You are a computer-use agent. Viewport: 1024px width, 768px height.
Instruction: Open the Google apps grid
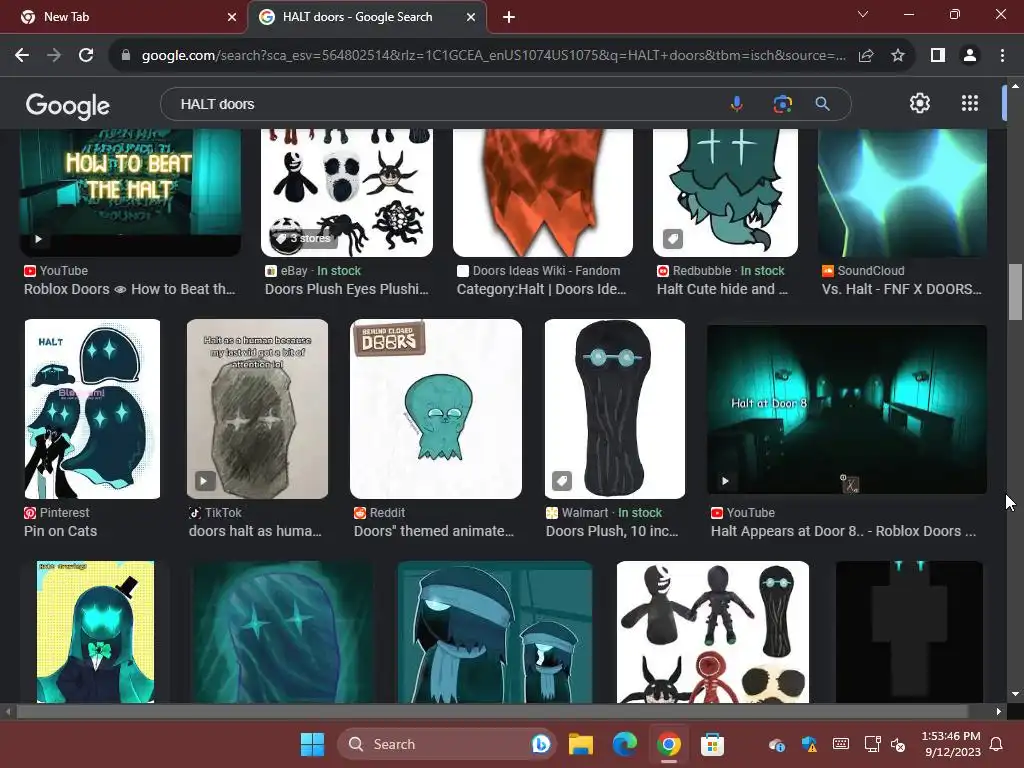click(x=970, y=103)
